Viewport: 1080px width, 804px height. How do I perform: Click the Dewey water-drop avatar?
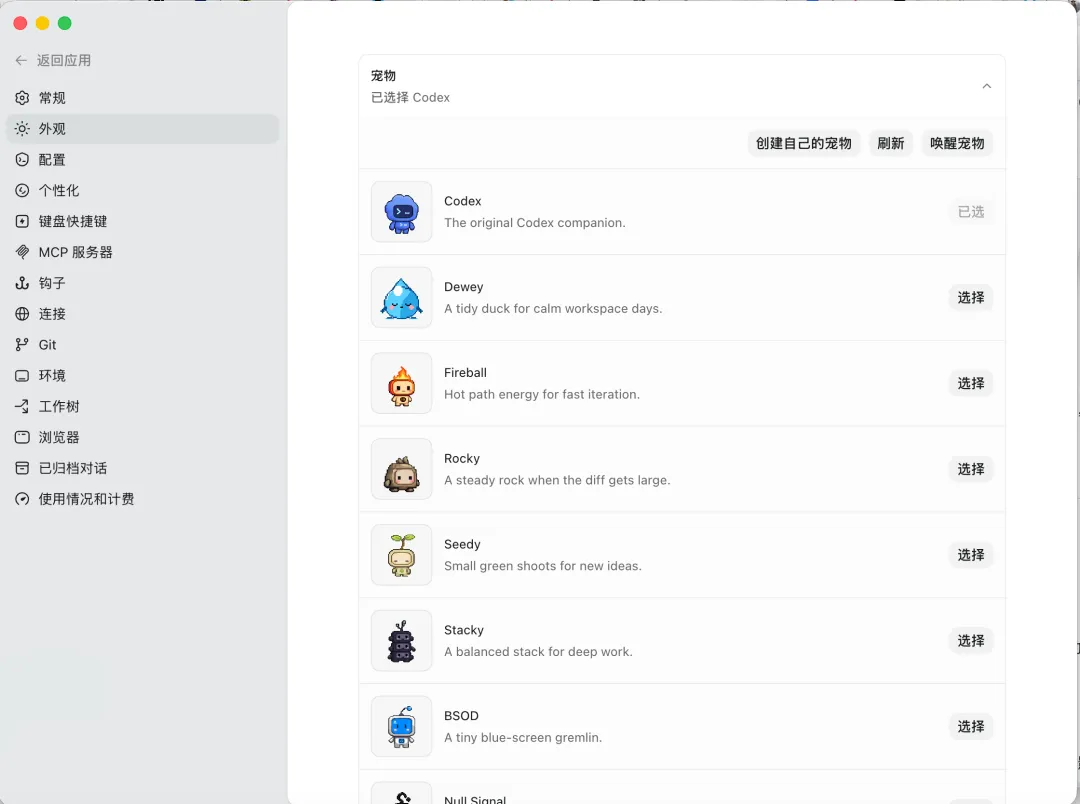[x=402, y=298]
